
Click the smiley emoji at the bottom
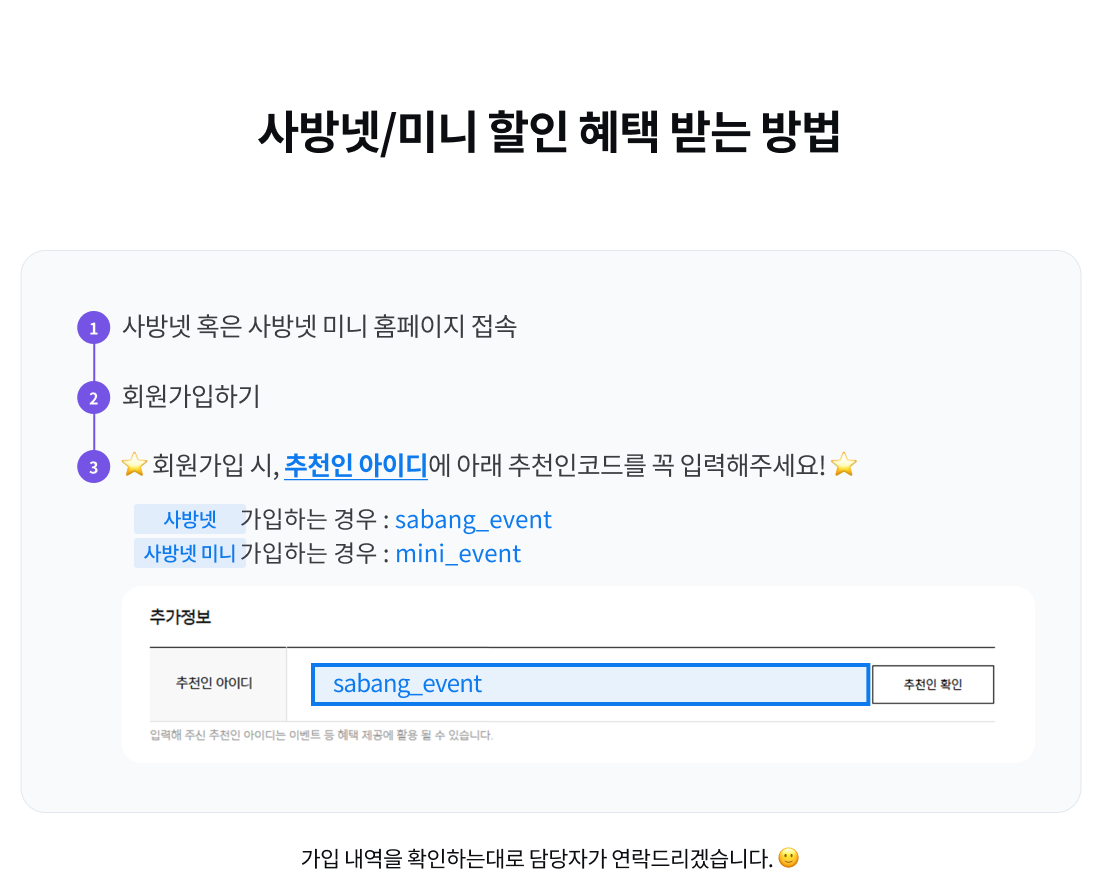point(788,858)
